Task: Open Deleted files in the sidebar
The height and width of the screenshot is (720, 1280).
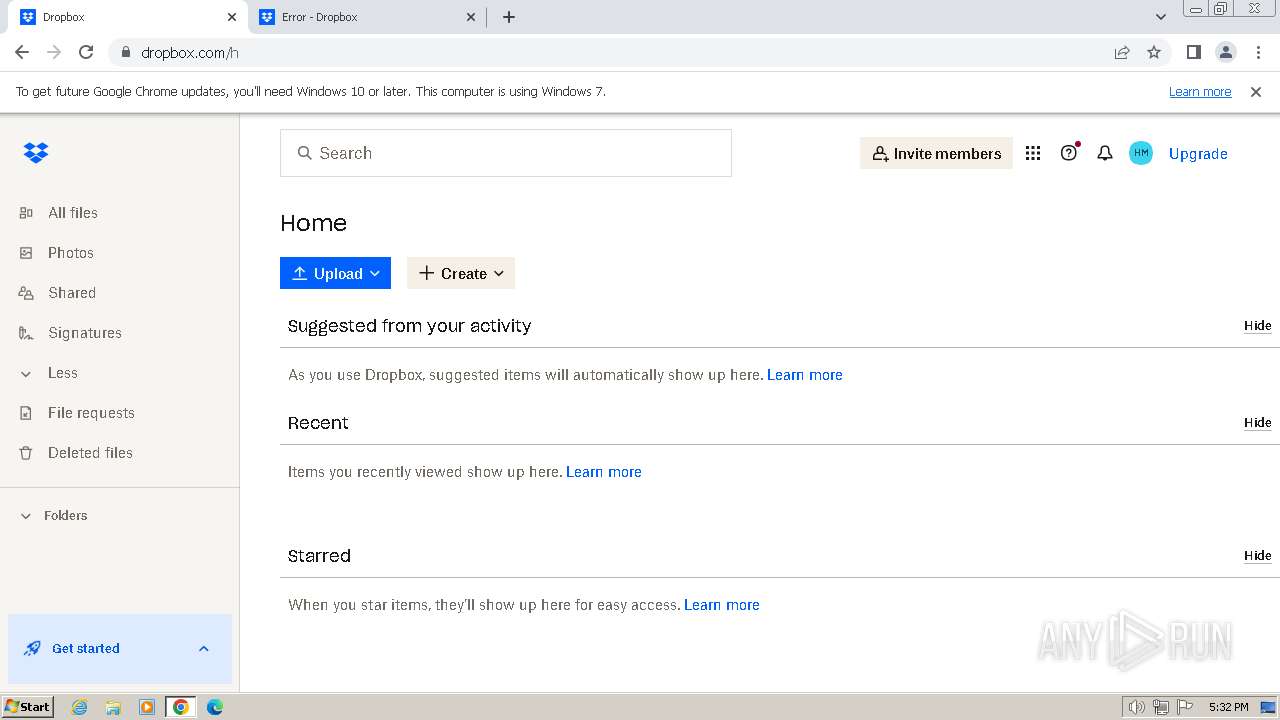Action: click(90, 453)
